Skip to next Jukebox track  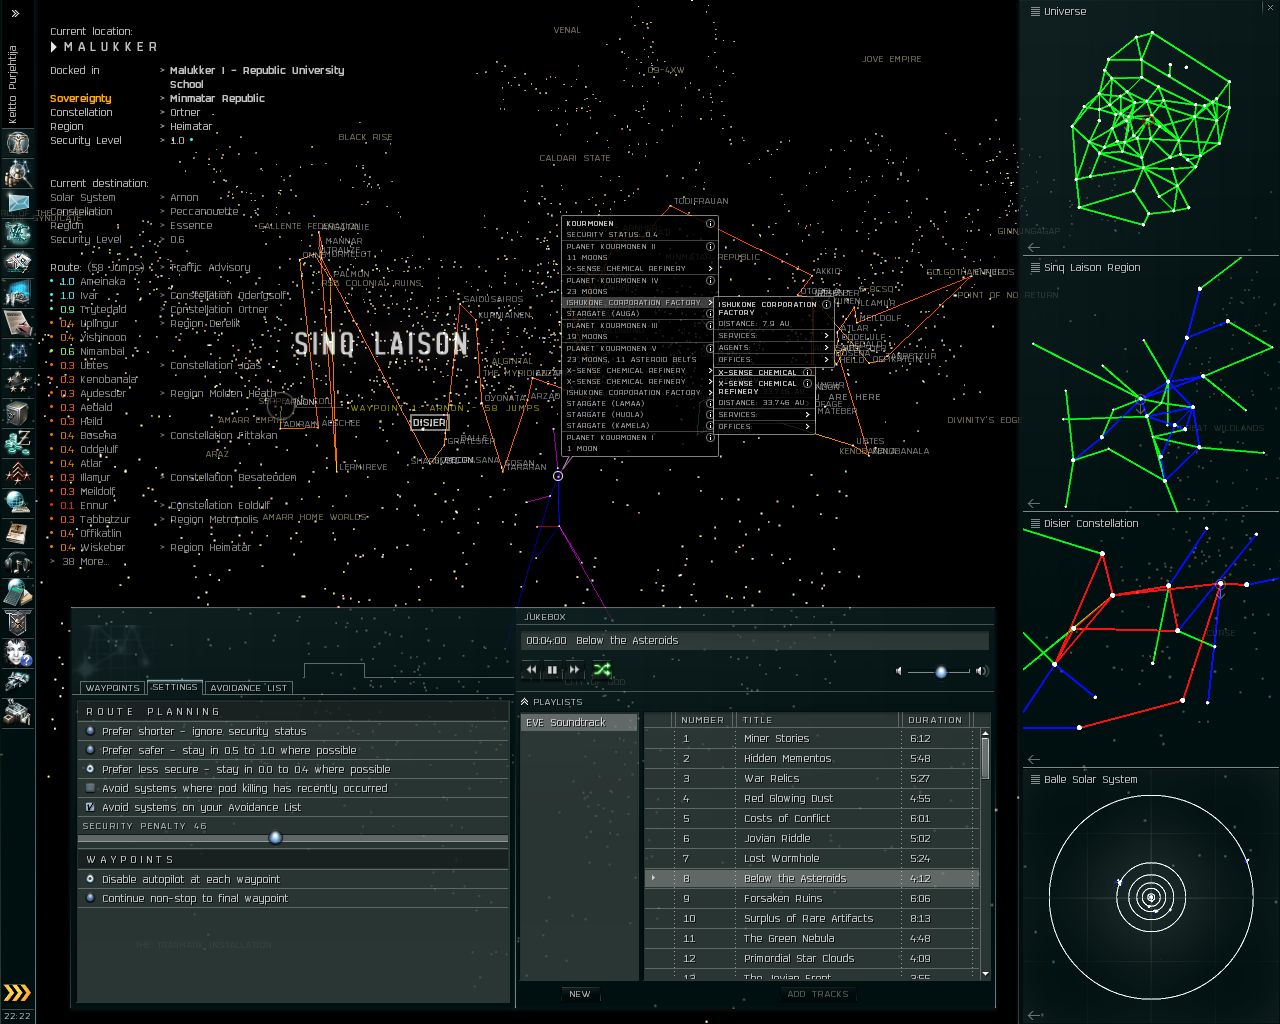click(574, 670)
